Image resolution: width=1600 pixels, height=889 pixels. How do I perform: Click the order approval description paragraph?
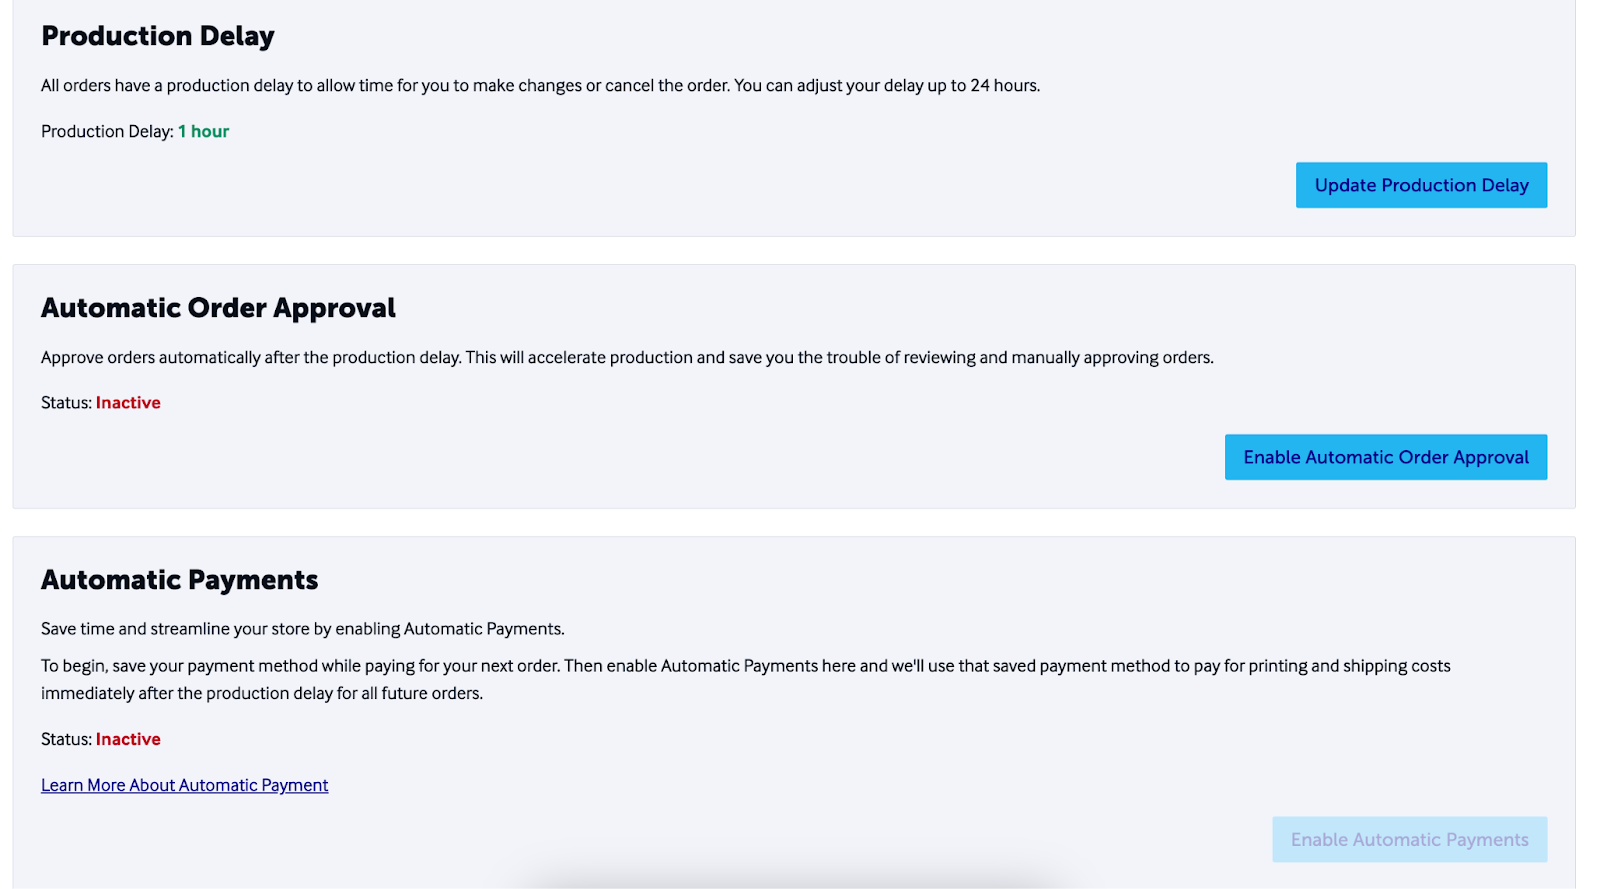pyautogui.click(x=626, y=357)
